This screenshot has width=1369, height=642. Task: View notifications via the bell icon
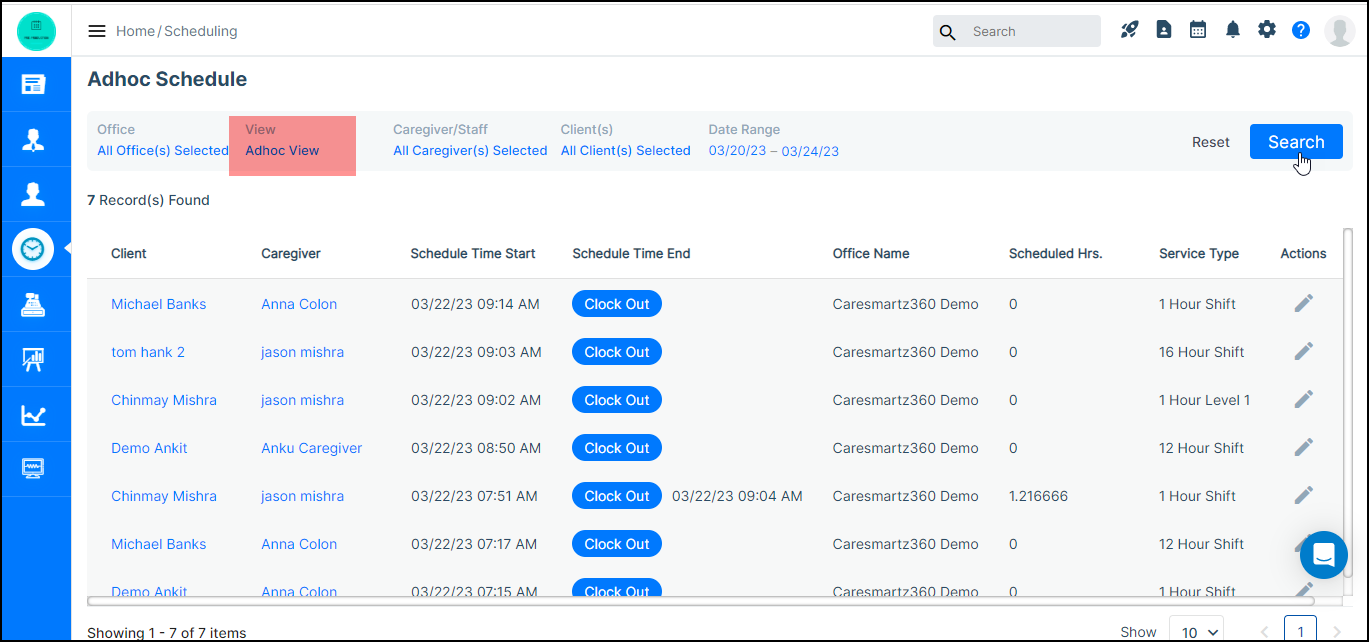coord(1232,30)
